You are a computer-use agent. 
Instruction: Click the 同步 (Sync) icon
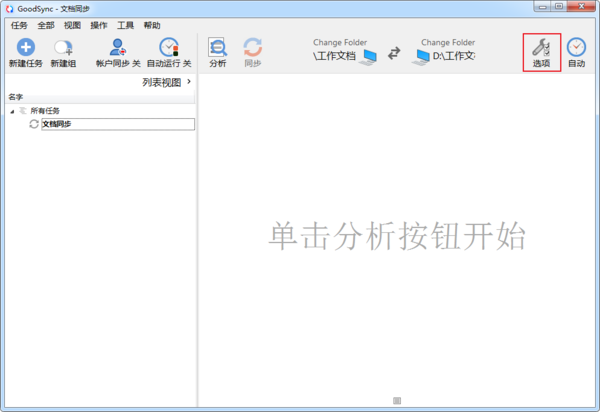tap(253, 47)
